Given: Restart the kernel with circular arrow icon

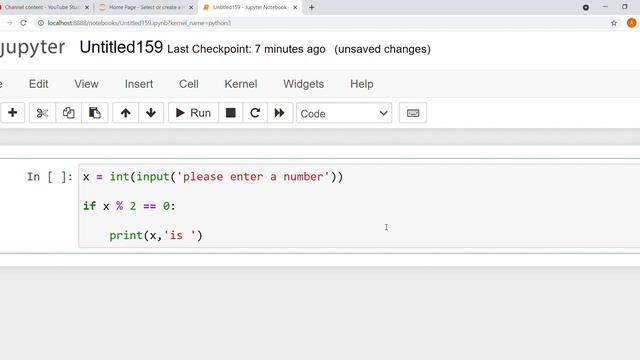Looking at the screenshot, I should [x=255, y=113].
